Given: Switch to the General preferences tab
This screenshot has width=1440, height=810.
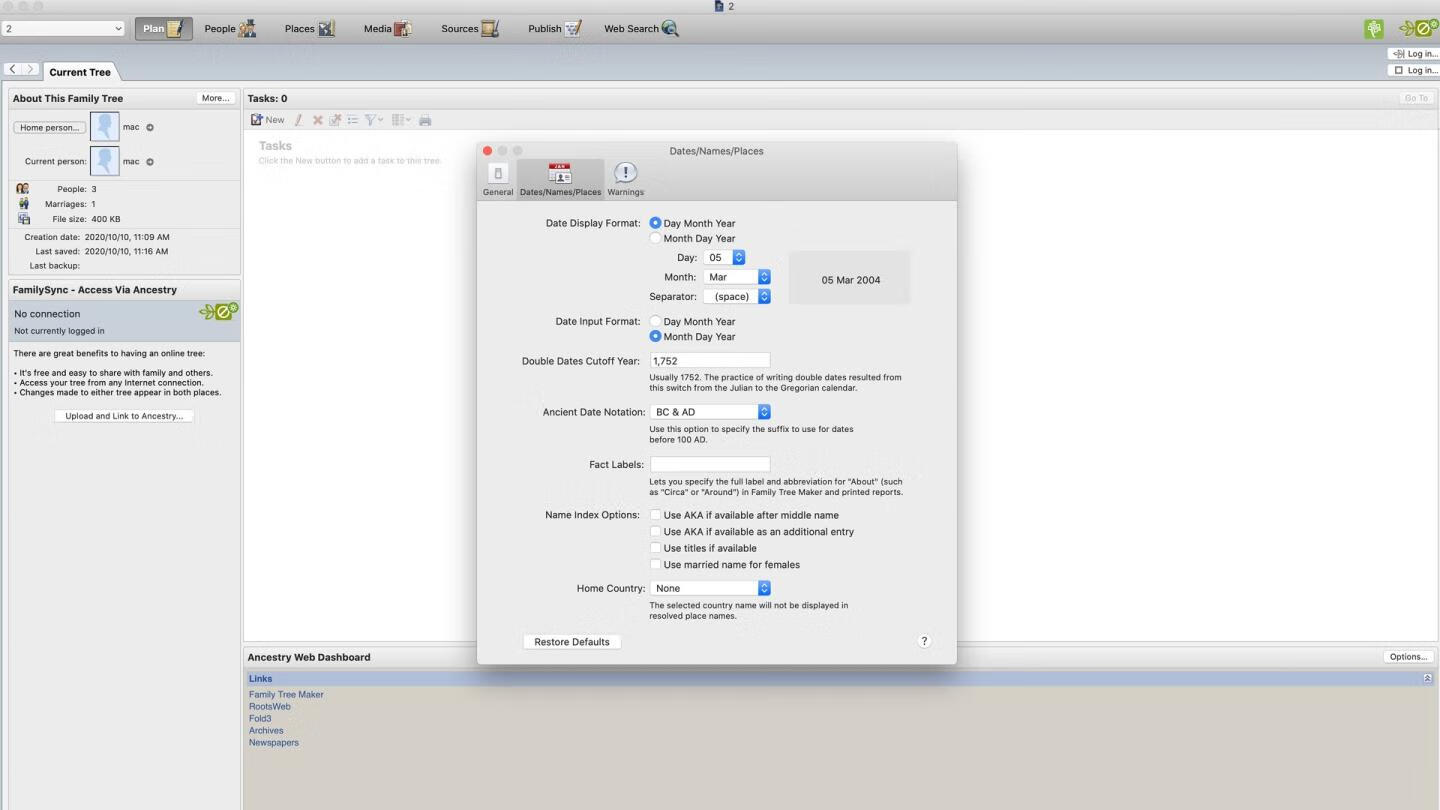Looking at the screenshot, I should coord(497,177).
